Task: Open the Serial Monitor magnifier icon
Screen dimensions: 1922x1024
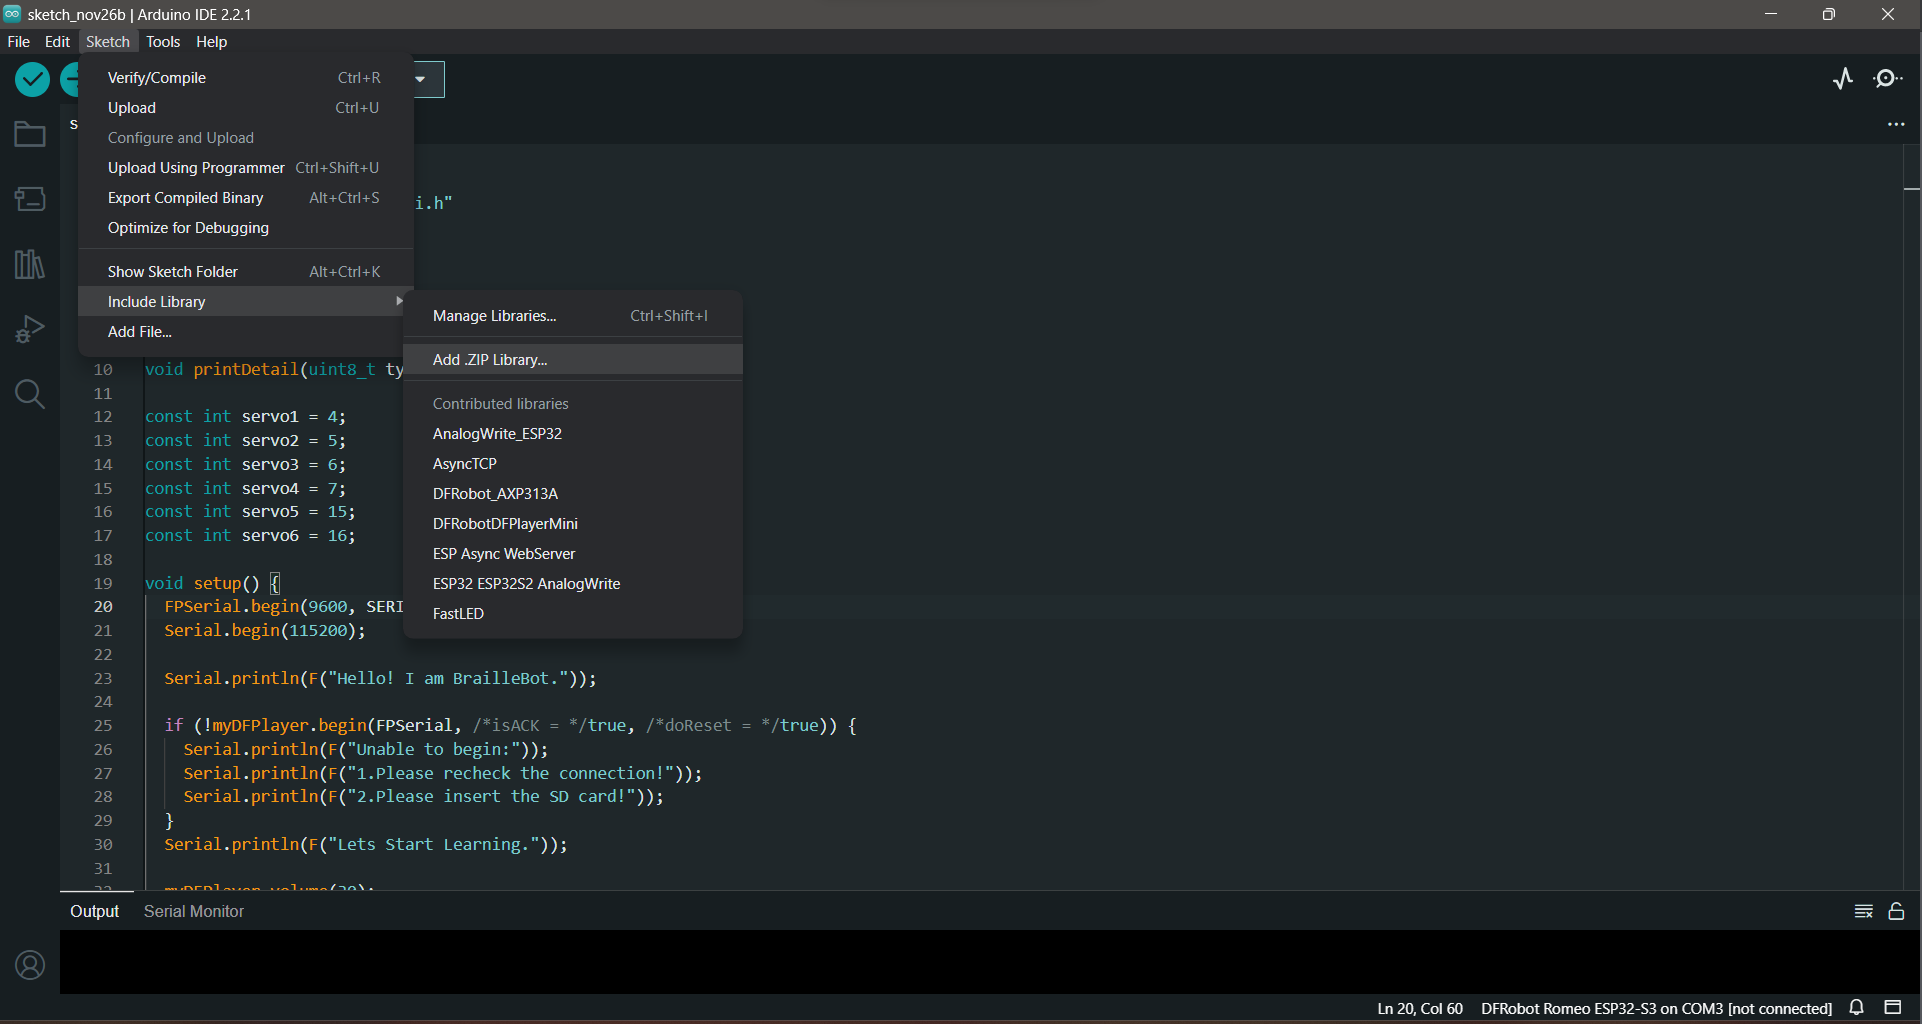Action: pos(1888,79)
